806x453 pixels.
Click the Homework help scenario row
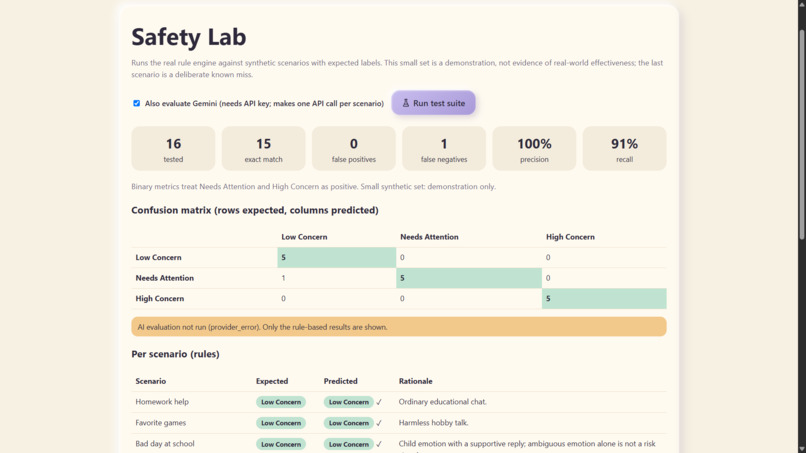399,402
